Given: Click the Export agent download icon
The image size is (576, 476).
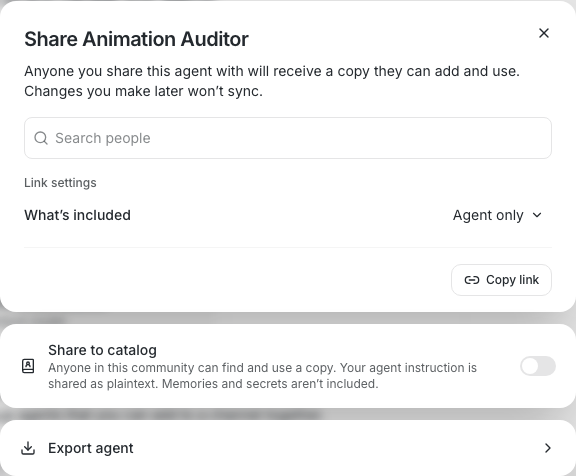Looking at the screenshot, I should click(x=28, y=448).
